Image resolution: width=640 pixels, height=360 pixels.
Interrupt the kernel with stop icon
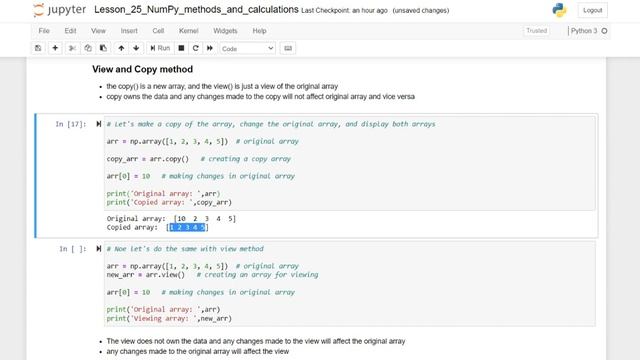point(181,48)
